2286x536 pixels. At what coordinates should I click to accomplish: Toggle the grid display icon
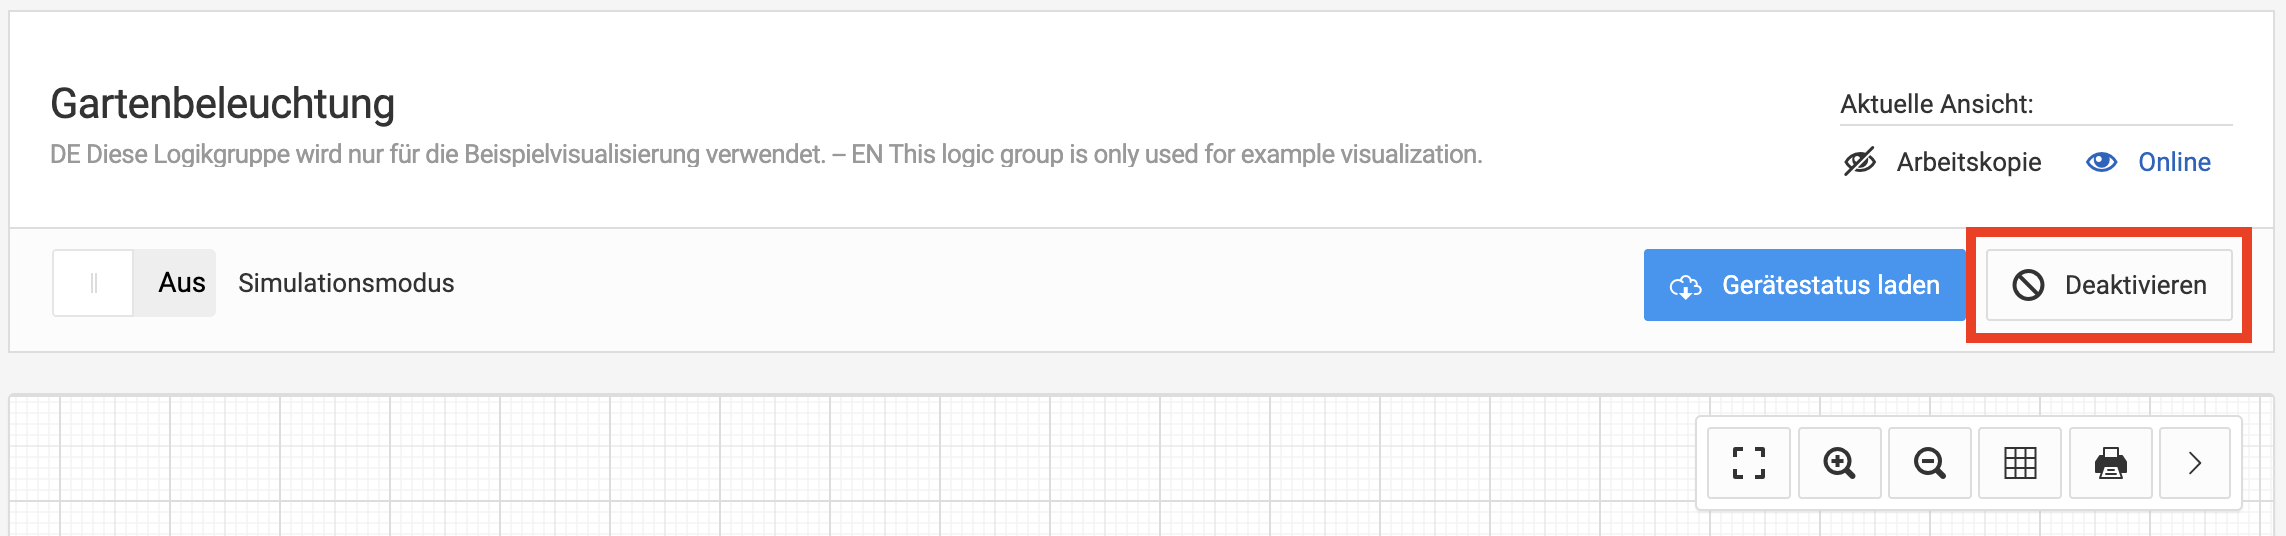[2020, 463]
